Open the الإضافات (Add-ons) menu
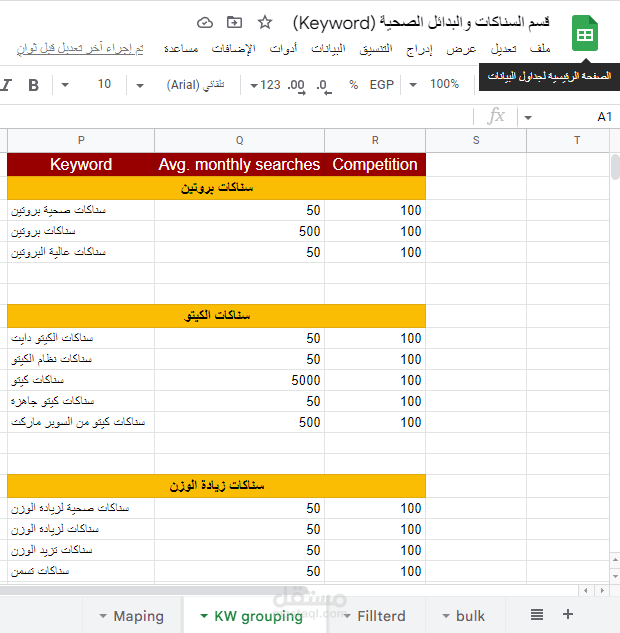This screenshot has width=620, height=633. tap(234, 49)
